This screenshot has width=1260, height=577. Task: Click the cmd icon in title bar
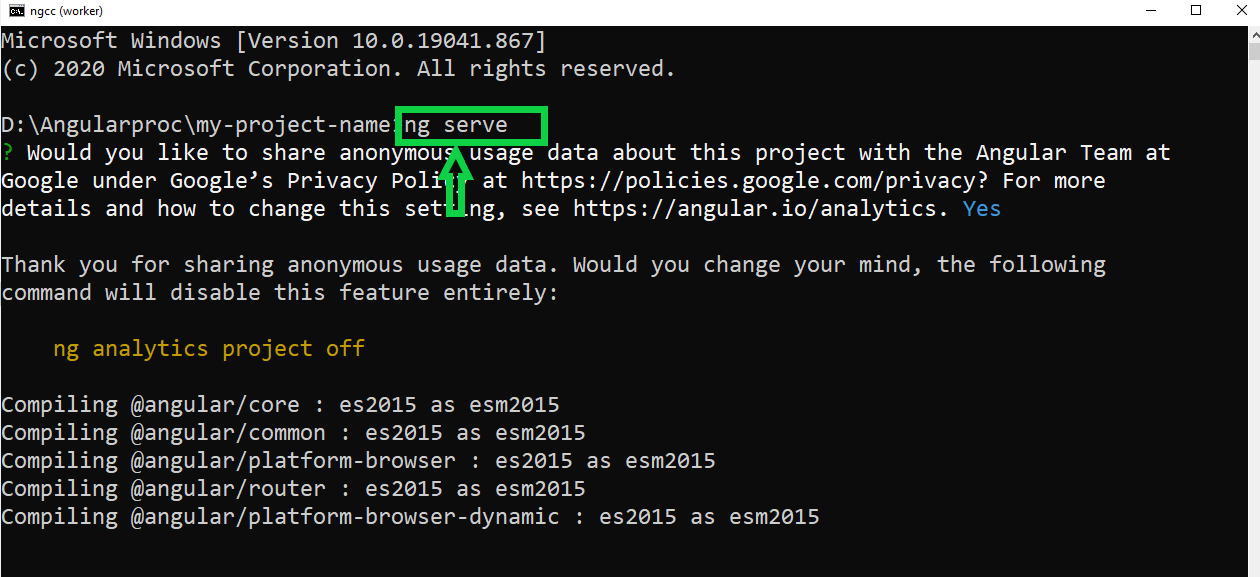click(16, 11)
